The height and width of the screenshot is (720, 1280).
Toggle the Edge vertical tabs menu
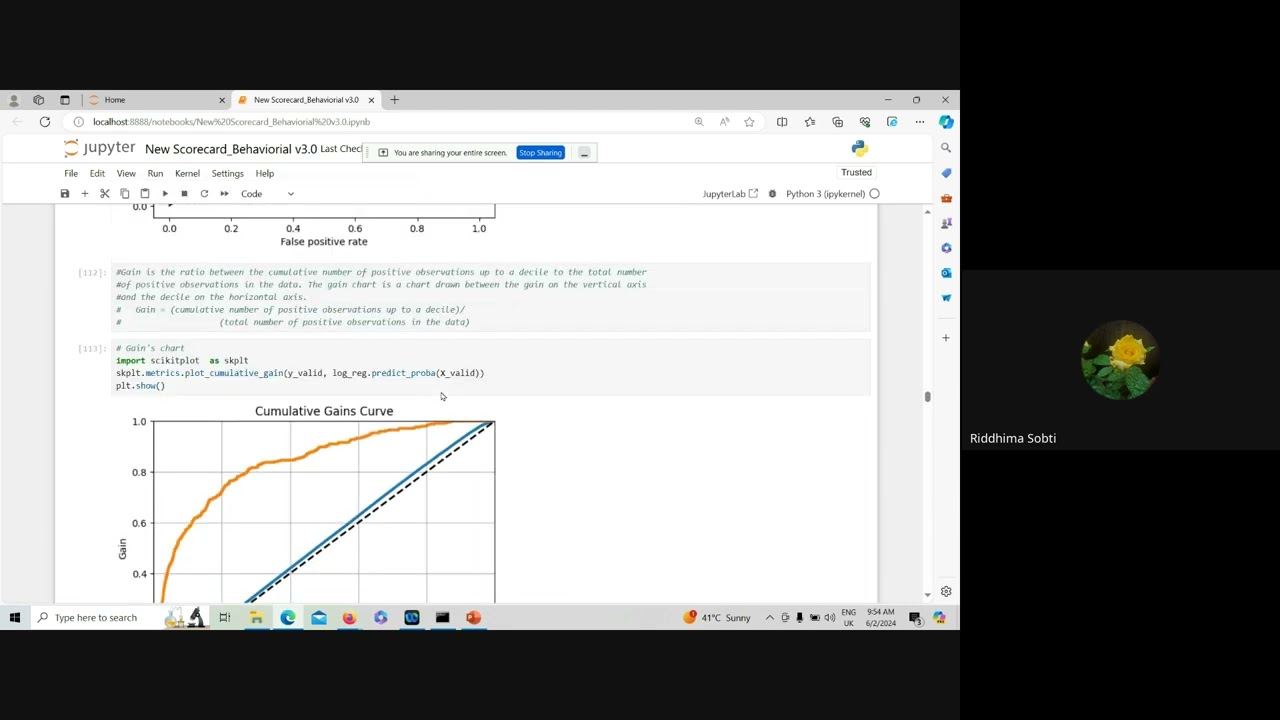65,100
